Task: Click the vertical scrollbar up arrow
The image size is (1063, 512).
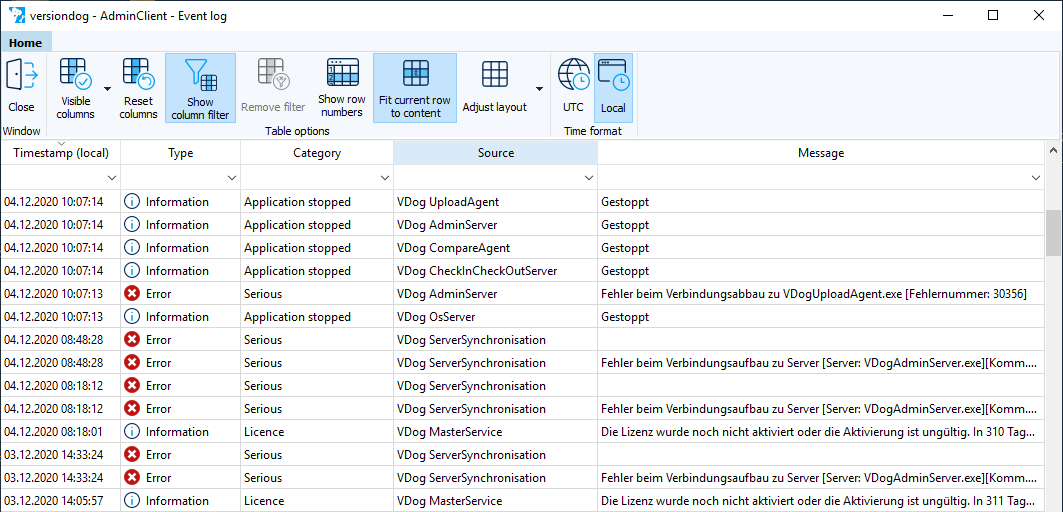Action: [1054, 150]
